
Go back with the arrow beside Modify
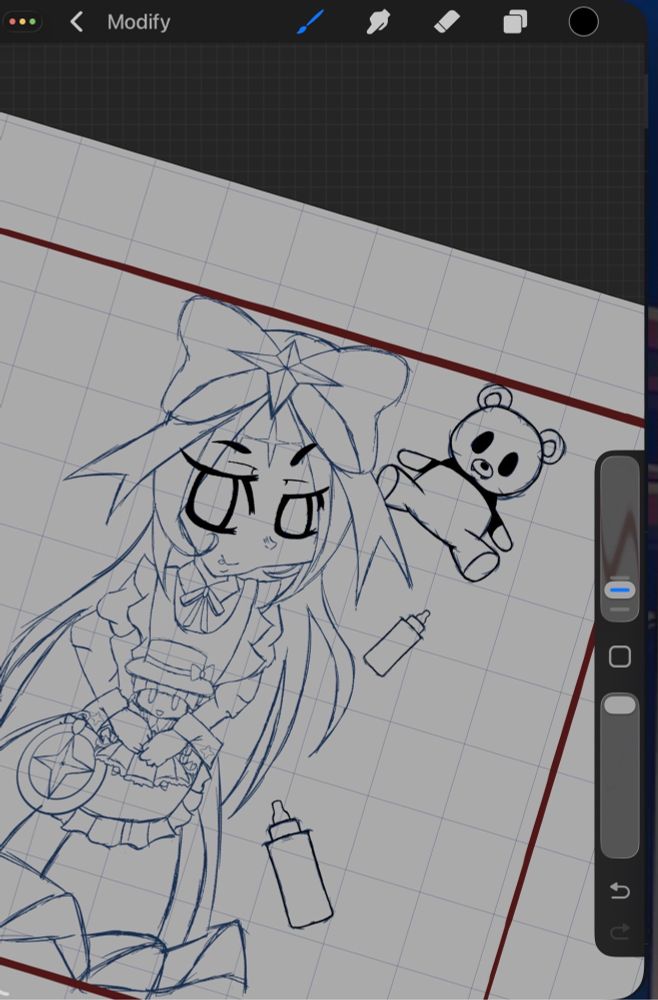click(77, 22)
